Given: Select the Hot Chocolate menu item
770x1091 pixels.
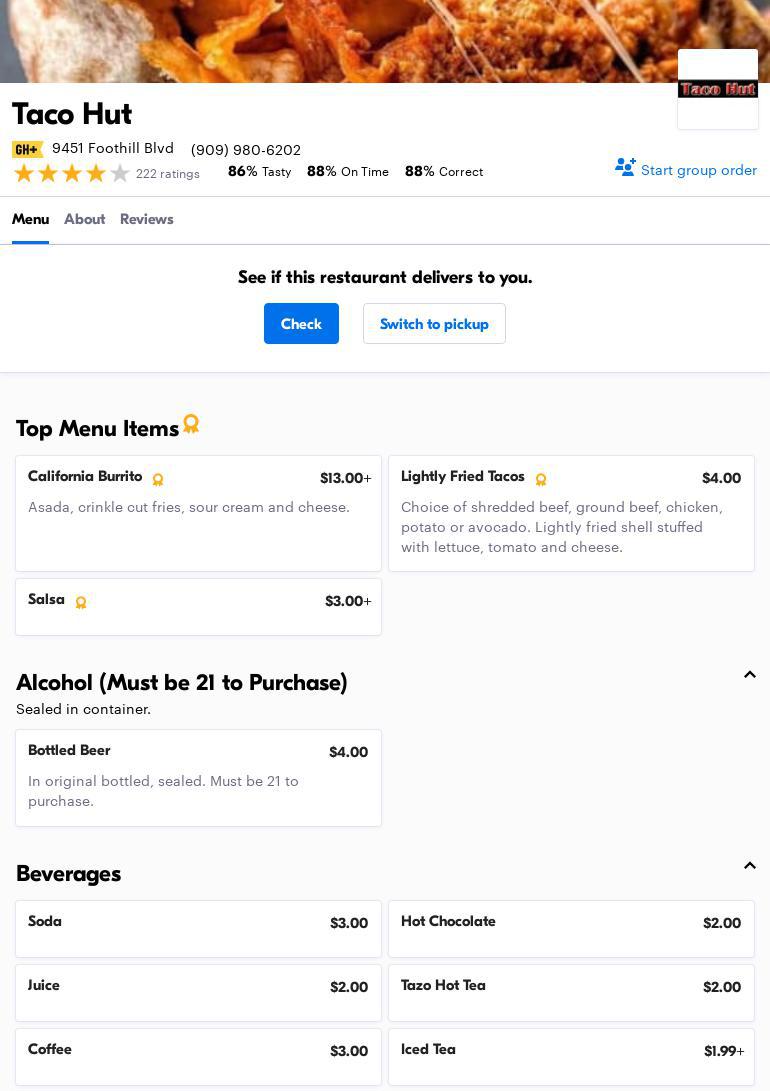Looking at the screenshot, I should point(571,928).
